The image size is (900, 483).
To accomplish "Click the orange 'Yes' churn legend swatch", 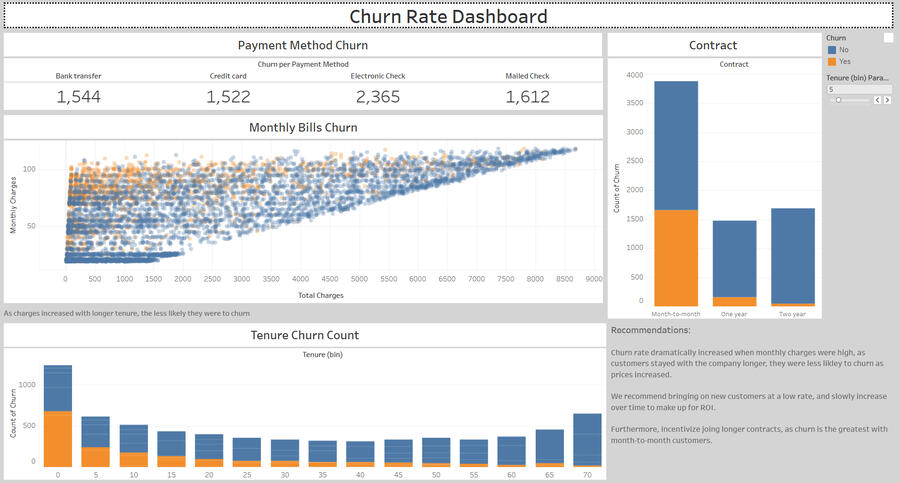I will click(831, 61).
